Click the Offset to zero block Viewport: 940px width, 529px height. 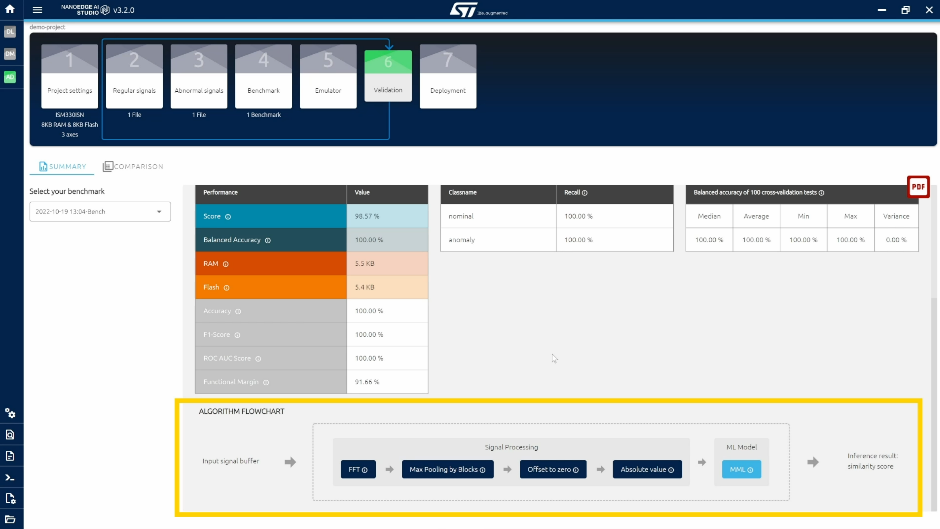point(553,469)
